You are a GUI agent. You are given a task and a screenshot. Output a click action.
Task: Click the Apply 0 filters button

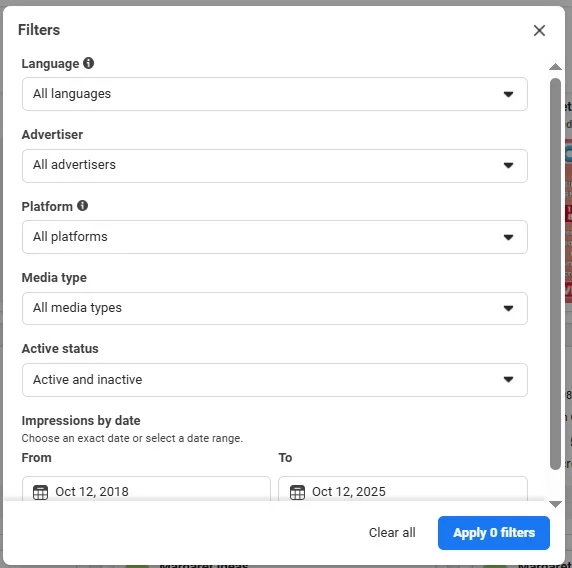[494, 533]
